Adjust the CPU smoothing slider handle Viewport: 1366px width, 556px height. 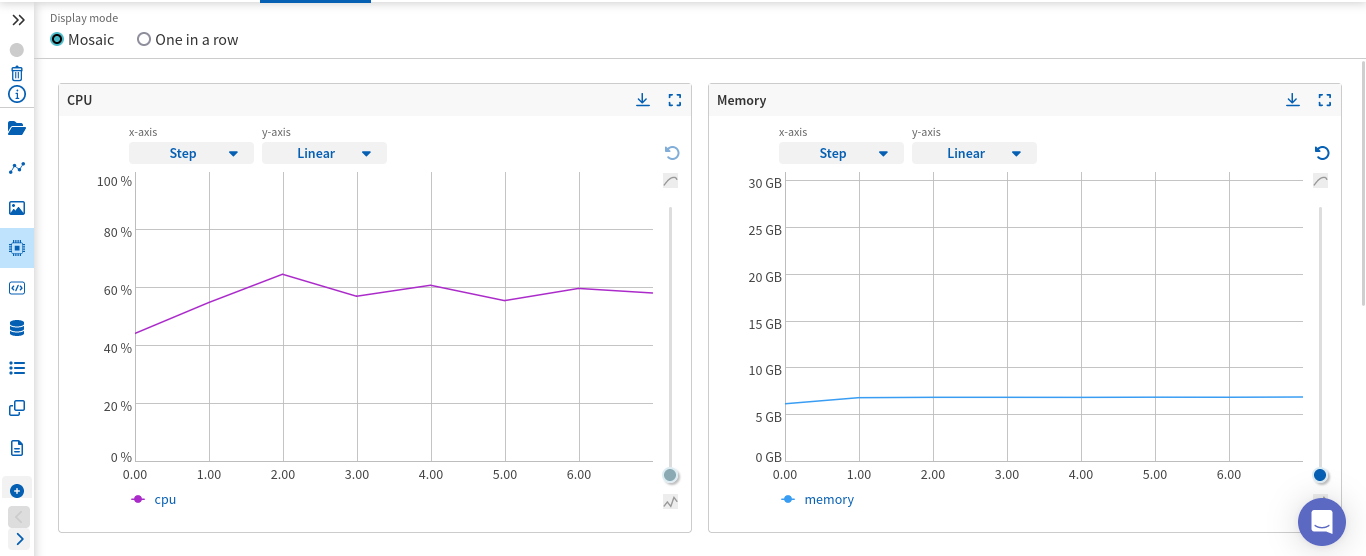[x=671, y=475]
